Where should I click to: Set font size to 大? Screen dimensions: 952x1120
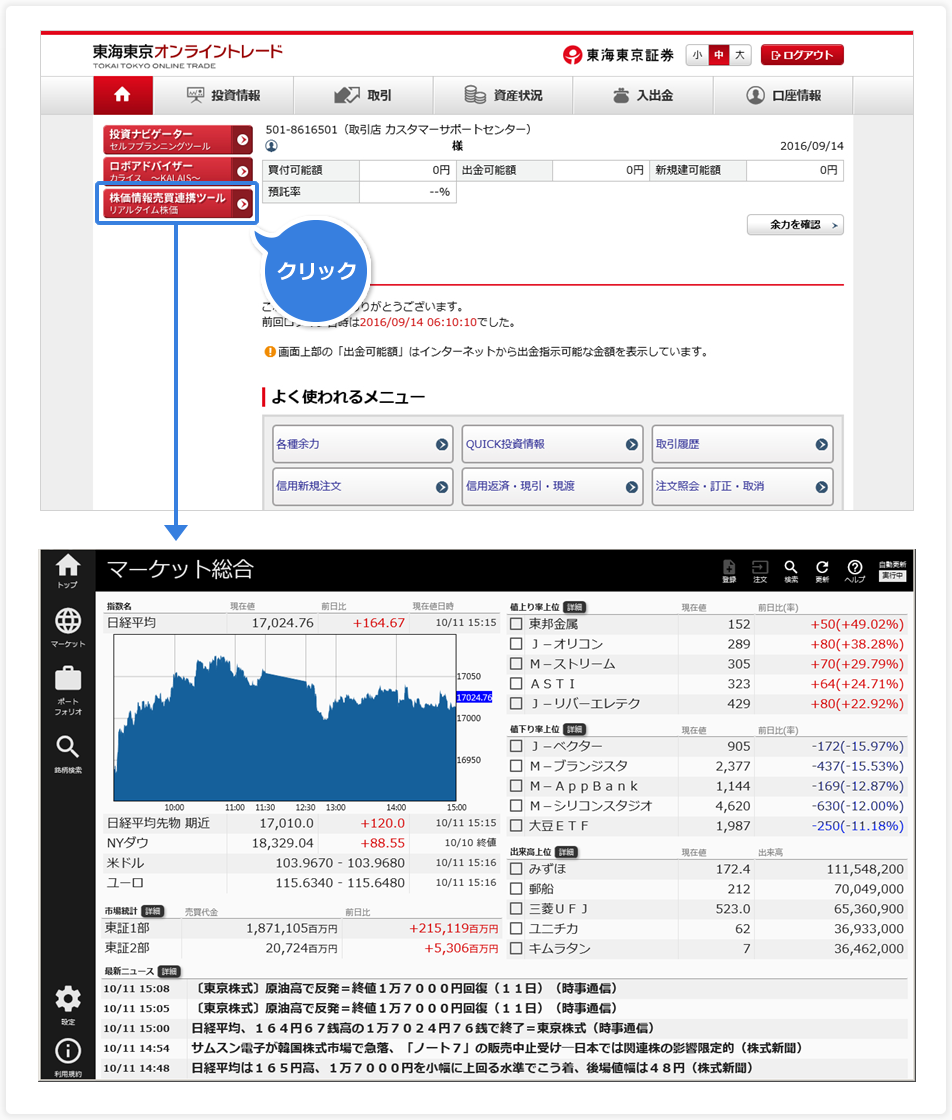pos(740,55)
